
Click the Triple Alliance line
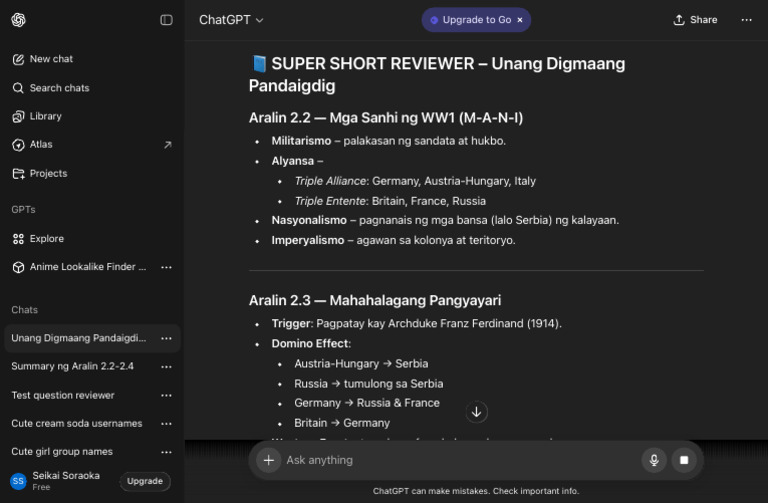[415, 181]
